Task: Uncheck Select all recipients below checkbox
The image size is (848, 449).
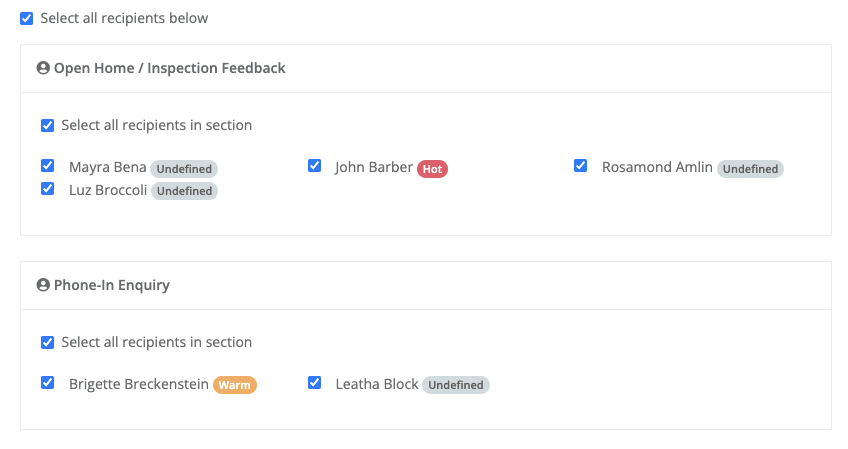Action: coord(27,19)
